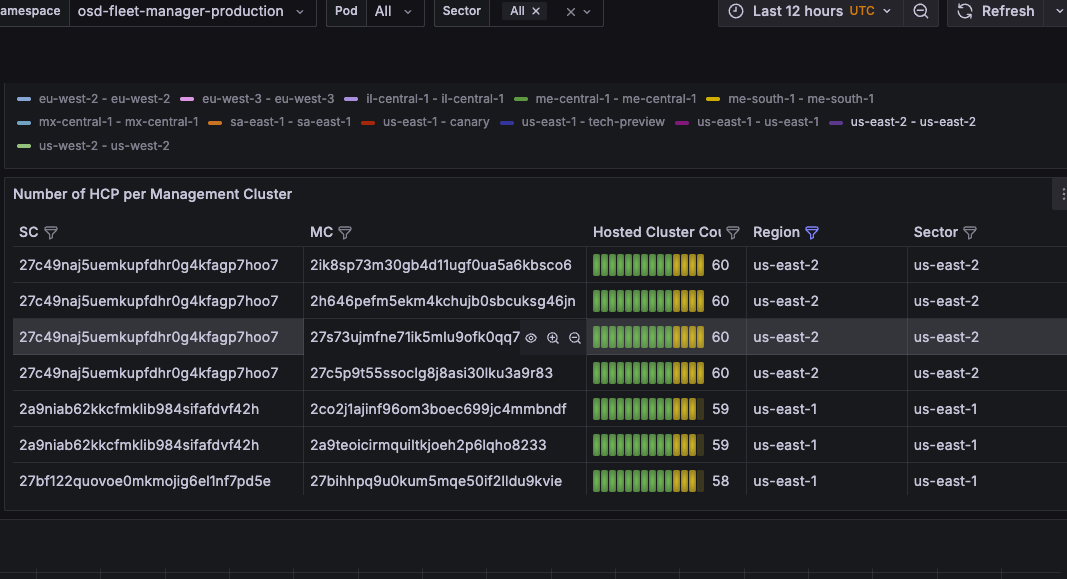Click the Hosted Cluster Count filter icon
Image resolution: width=1067 pixels, height=579 pixels.
733,233
